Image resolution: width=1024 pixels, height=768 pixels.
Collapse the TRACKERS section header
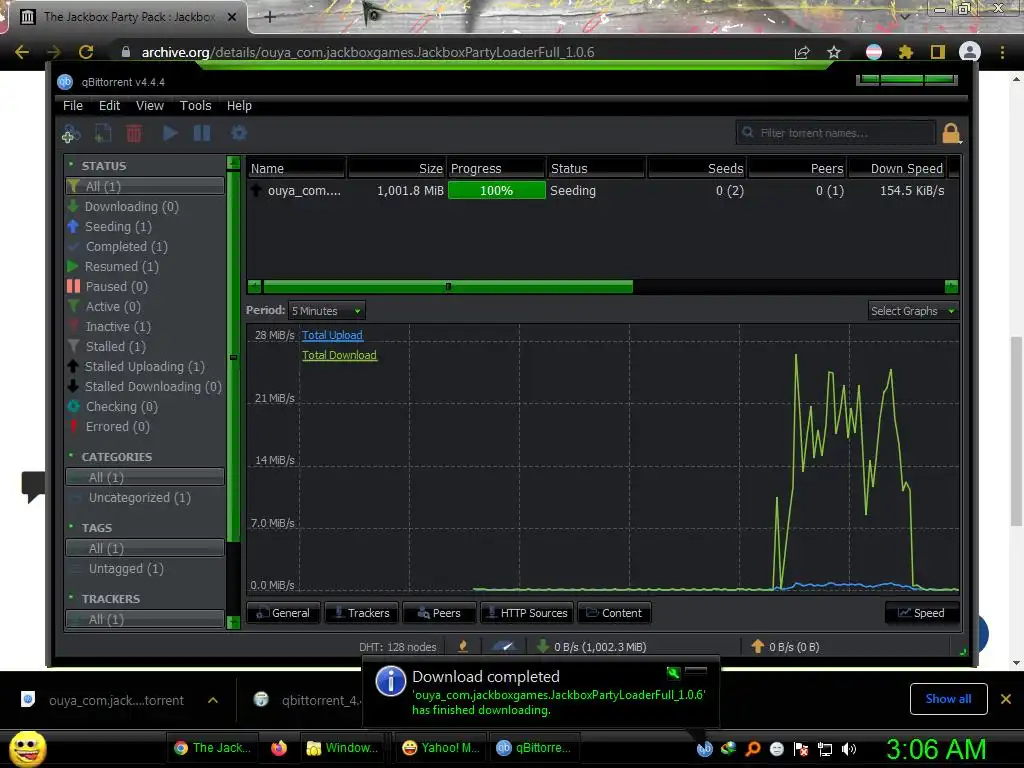[110, 599]
